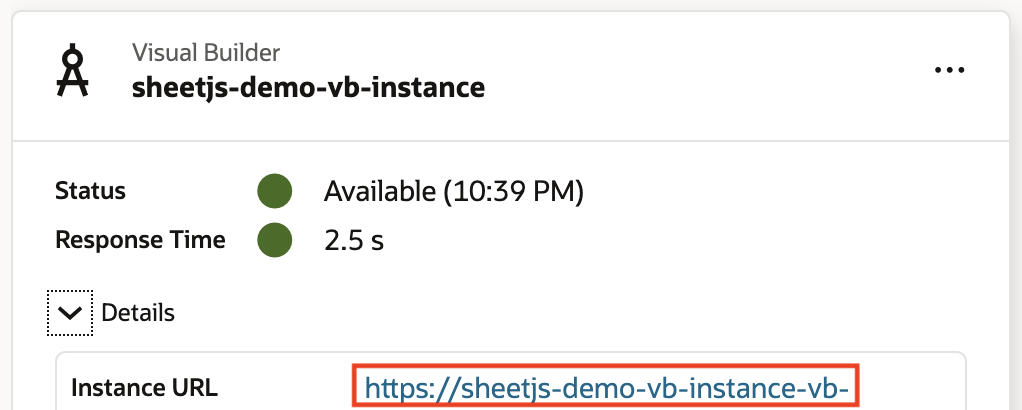The width and height of the screenshot is (1022, 410).
Task: Open the three-dot actions menu
Action: 949,70
